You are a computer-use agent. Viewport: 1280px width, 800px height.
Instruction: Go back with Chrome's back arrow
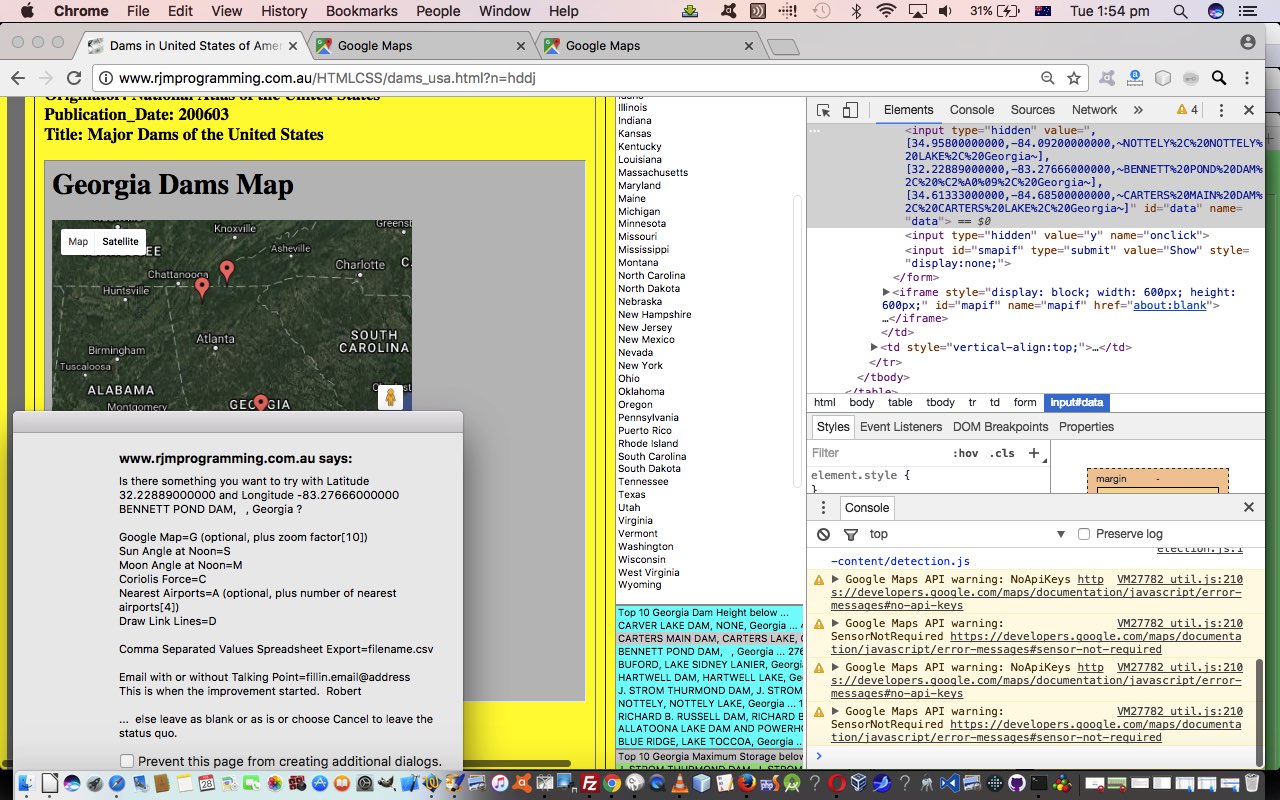(18, 78)
